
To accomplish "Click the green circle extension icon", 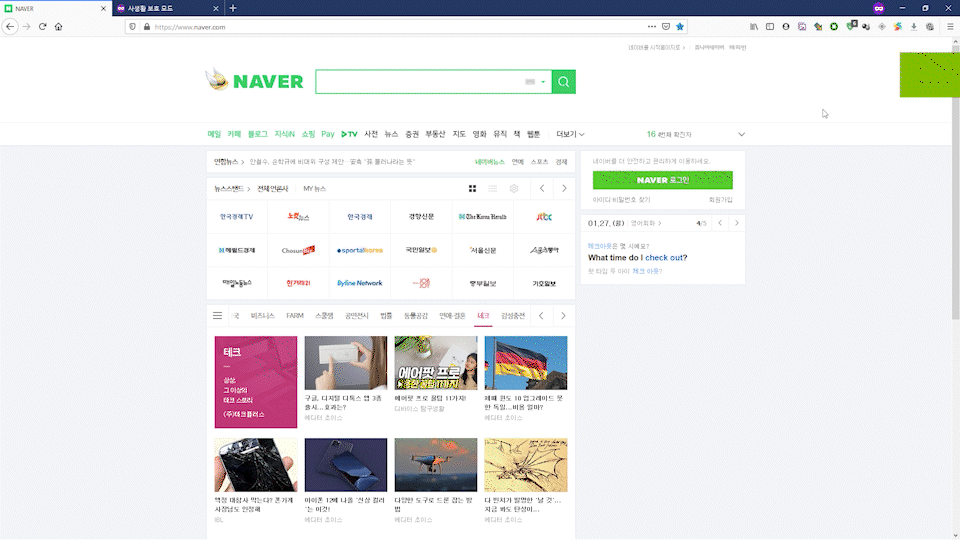I will [834, 26].
